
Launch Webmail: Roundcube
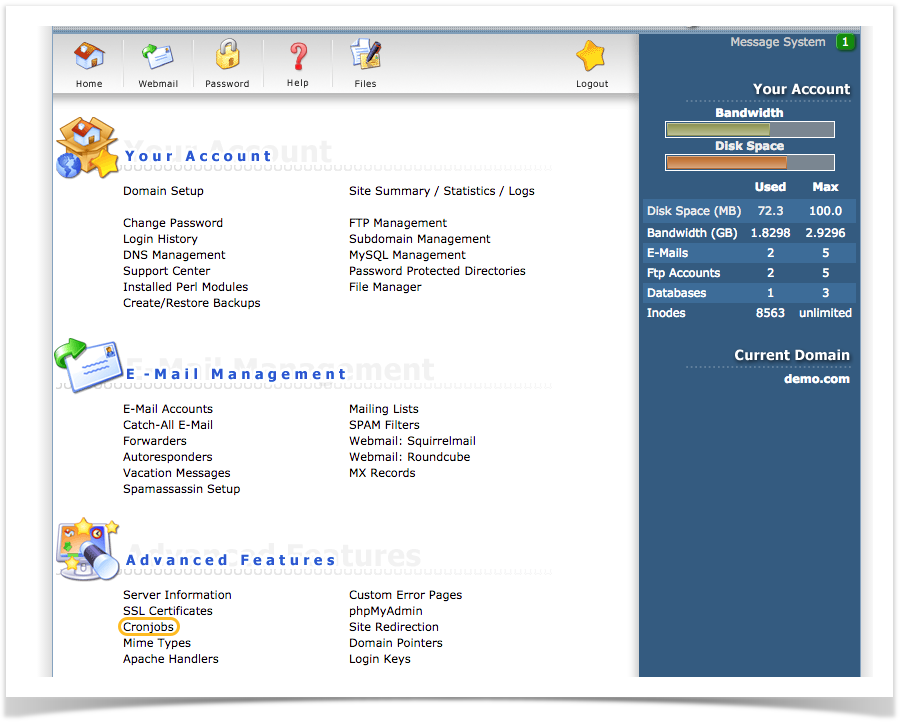pos(410,457)
